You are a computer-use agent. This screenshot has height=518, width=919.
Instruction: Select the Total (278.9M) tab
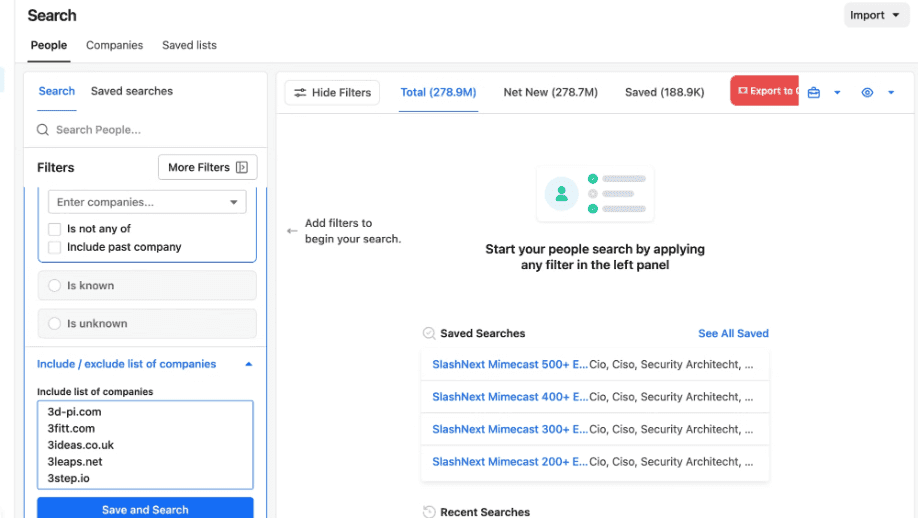[438, 93]
